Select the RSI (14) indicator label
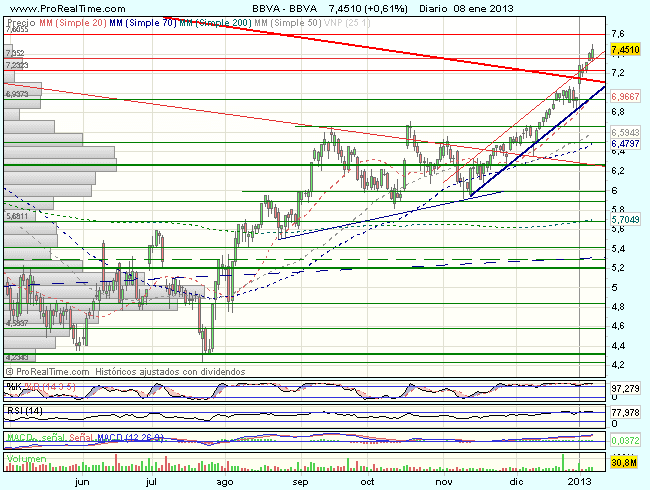This screenshot has width=650, height=490. pos(25,411)
